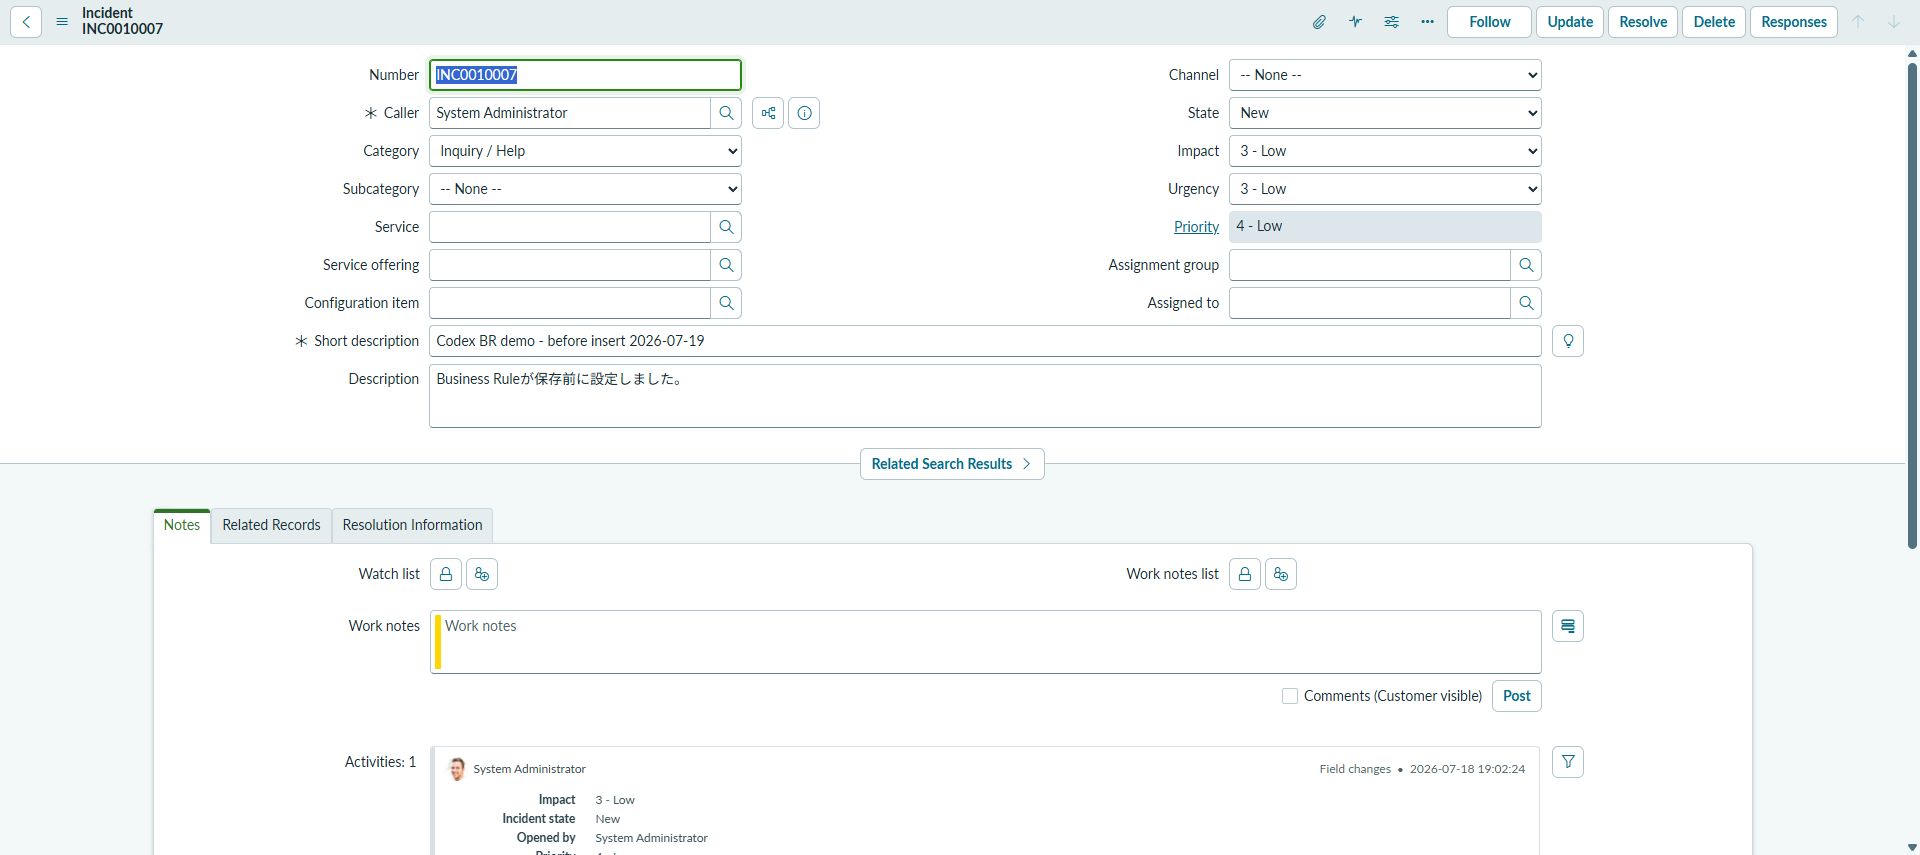
Task: Click the Resolve button
Action: coord(1643,22)
